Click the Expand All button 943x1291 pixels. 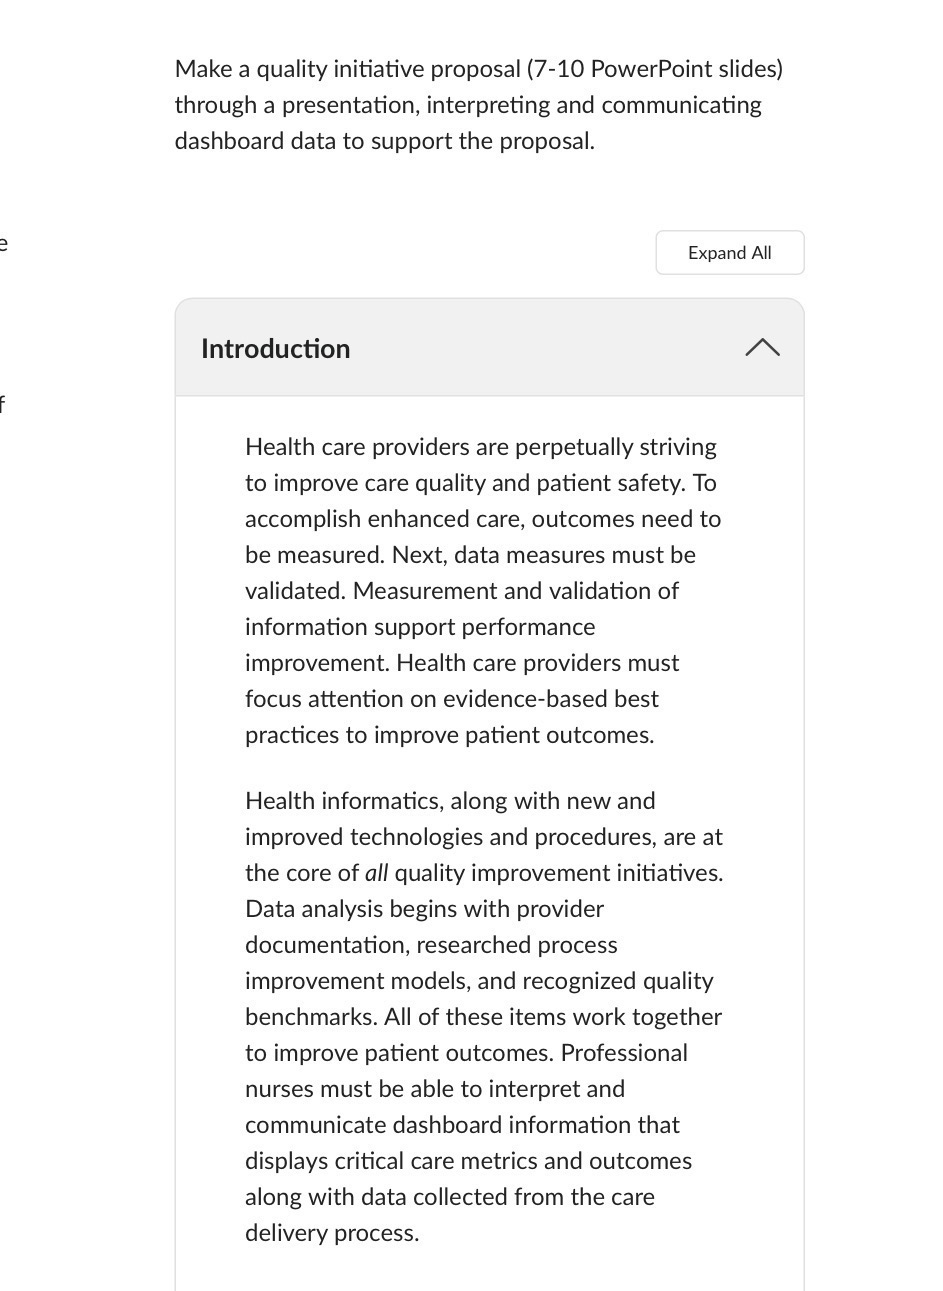729,253
